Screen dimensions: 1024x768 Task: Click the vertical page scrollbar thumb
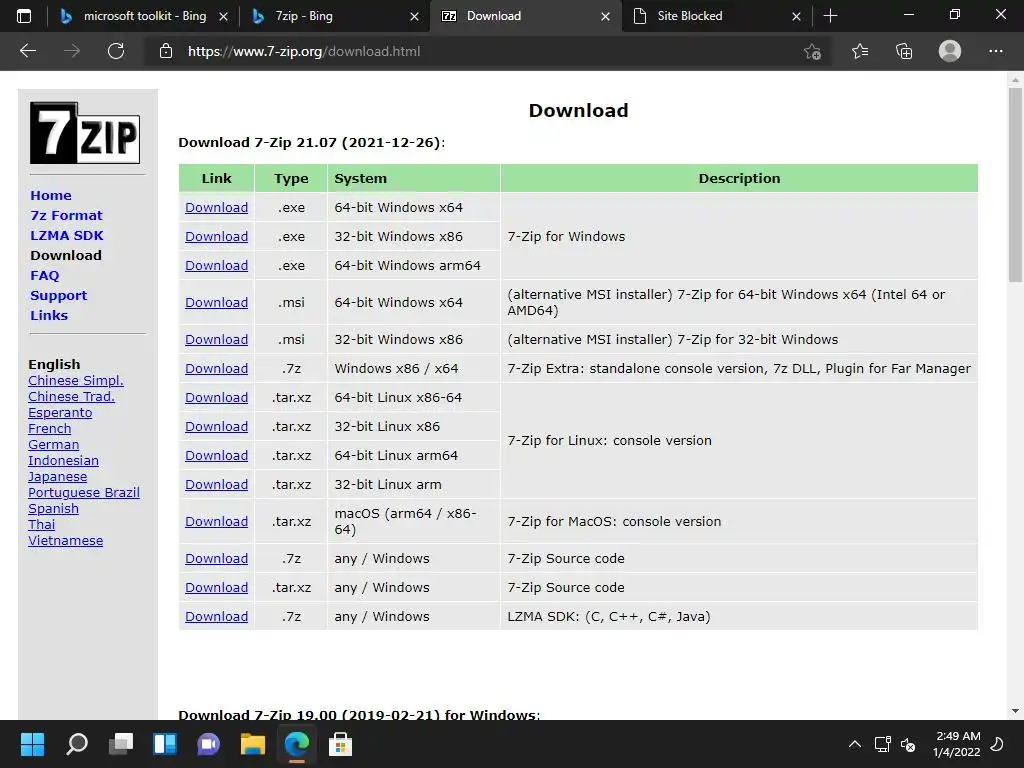coord(1015,185)
